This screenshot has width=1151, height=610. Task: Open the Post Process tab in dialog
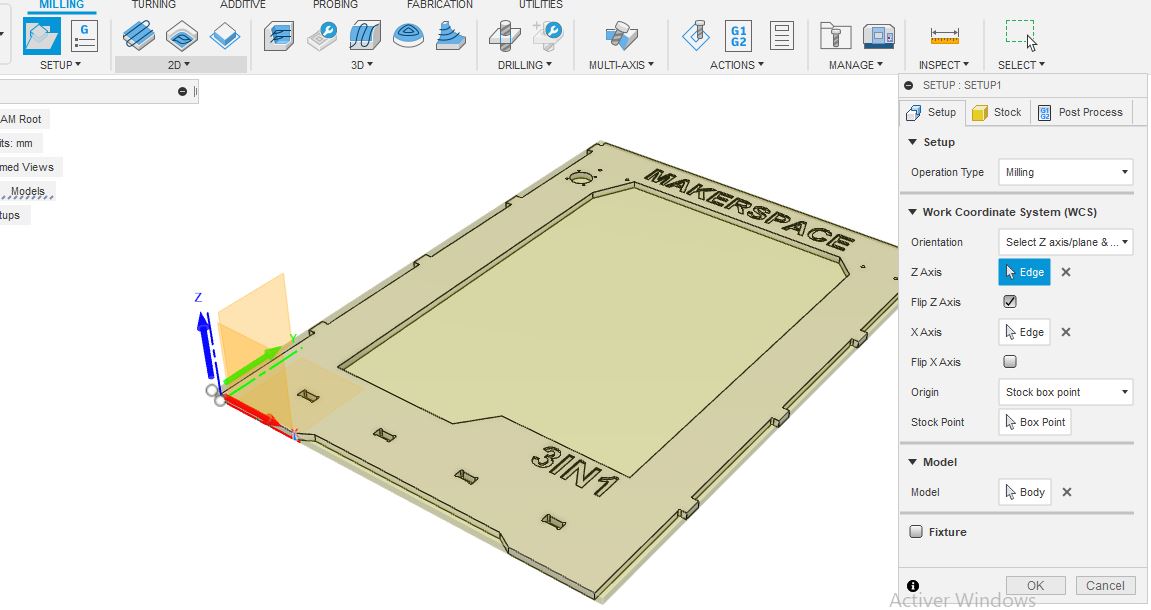point(1081,112)
